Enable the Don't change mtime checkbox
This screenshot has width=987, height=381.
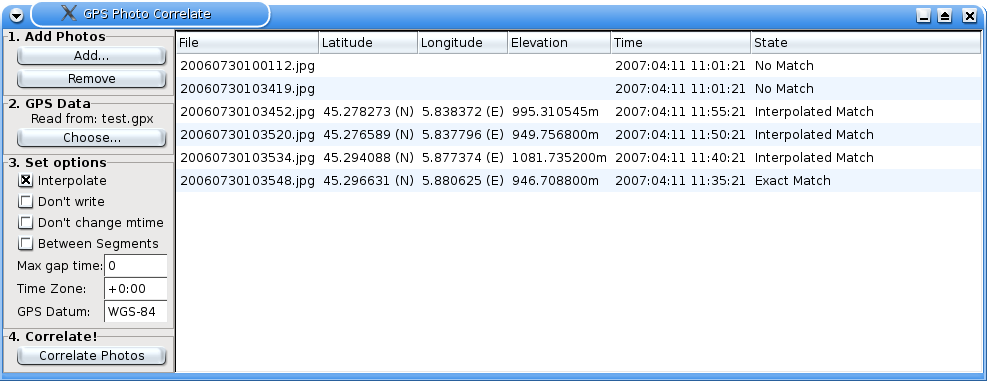pyautogui.click(x=26, y=223)
